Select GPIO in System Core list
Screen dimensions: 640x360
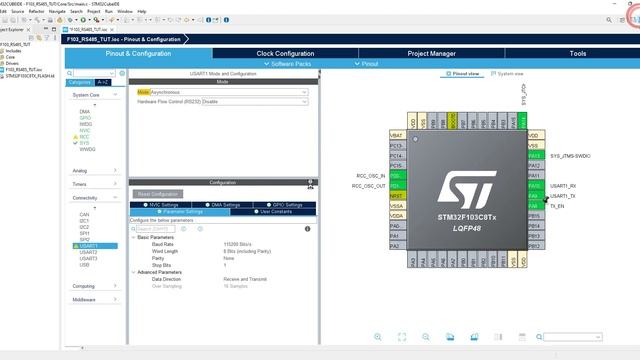tap(85, 118)
